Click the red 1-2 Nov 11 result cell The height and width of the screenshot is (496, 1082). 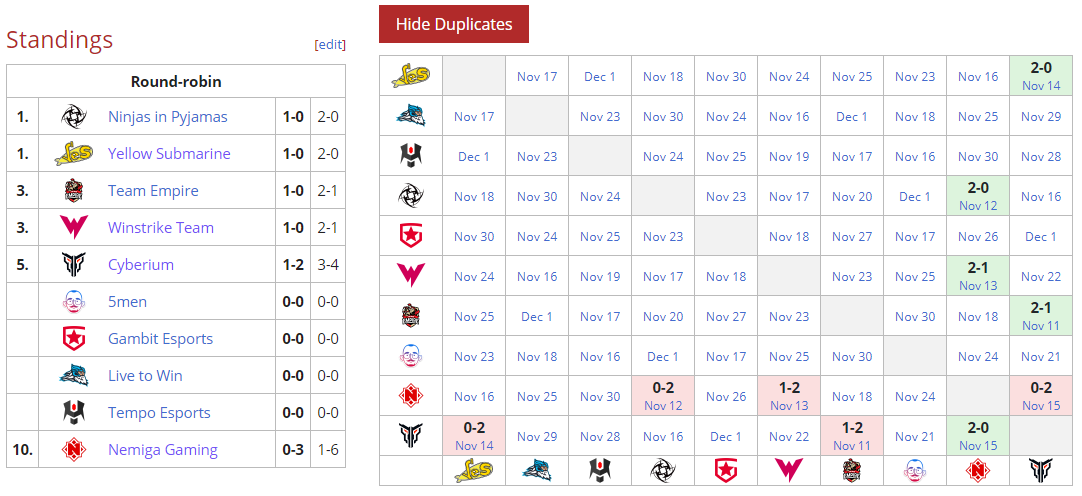point(851,436)
